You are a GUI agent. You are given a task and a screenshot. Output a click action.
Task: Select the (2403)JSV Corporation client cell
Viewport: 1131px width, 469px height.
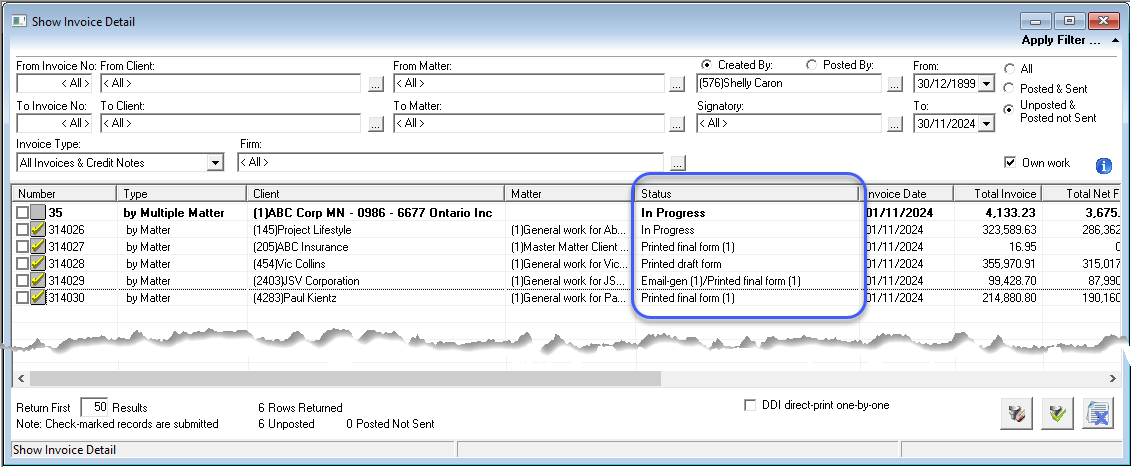tap(376, 281)
